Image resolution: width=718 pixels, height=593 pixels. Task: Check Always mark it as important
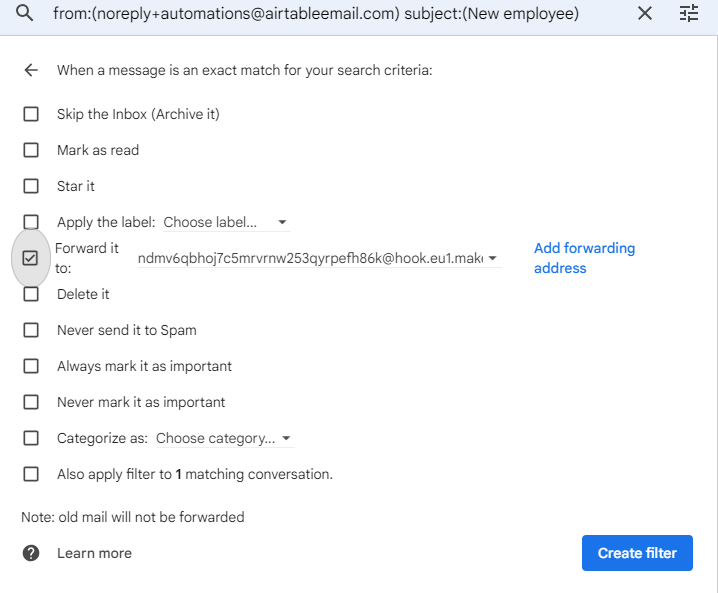coord(31,366)
